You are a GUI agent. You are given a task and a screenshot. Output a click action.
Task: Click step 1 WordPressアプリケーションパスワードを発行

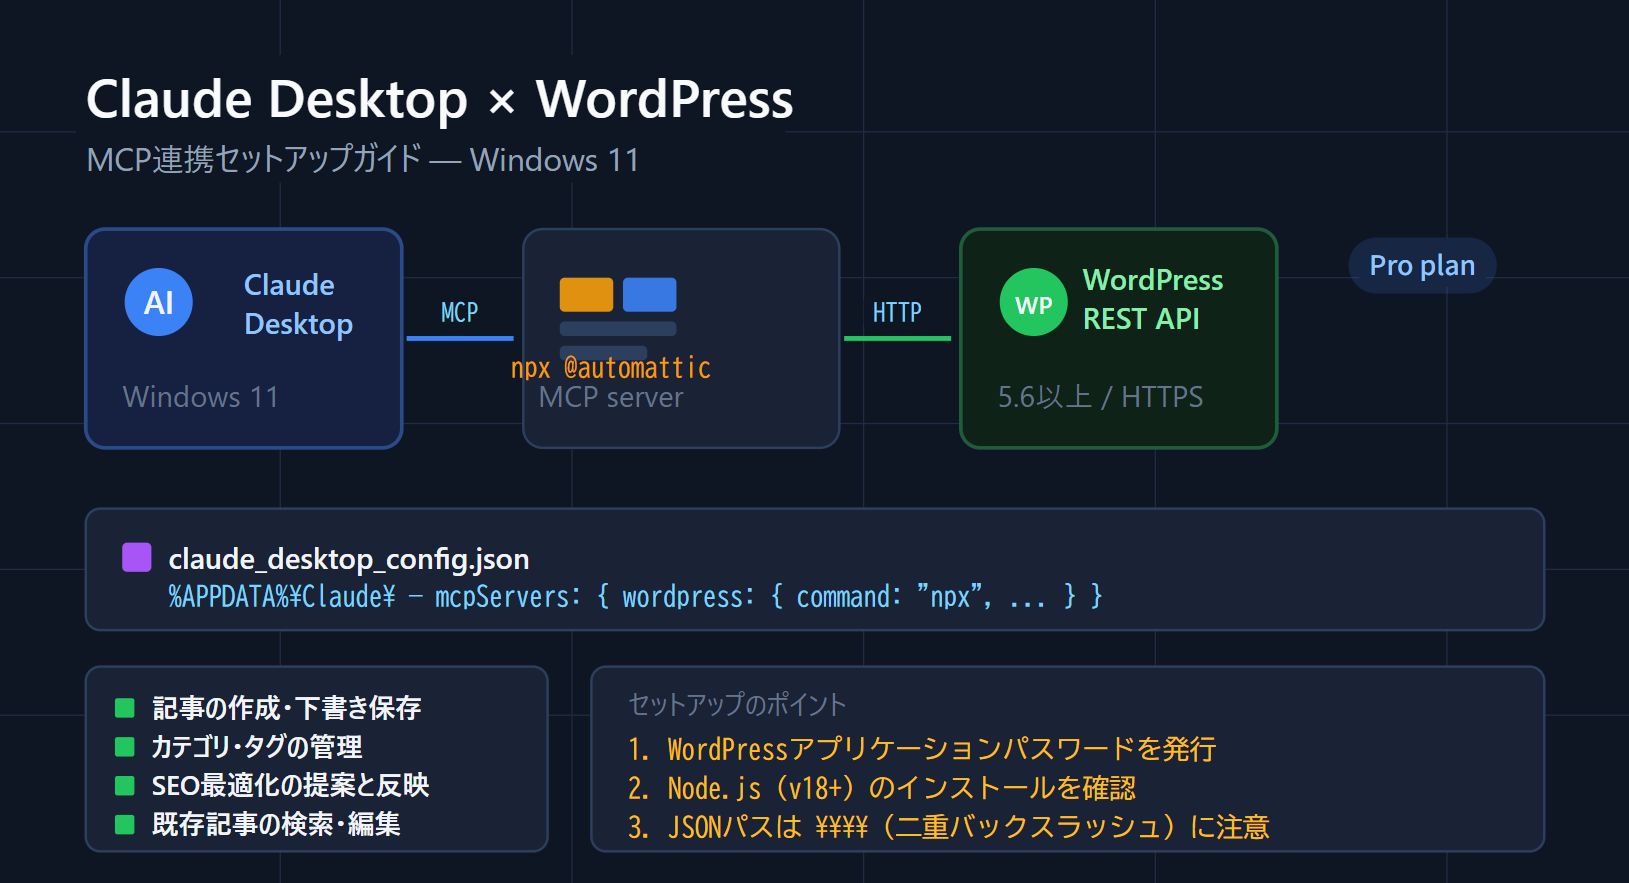click(921, 749)
